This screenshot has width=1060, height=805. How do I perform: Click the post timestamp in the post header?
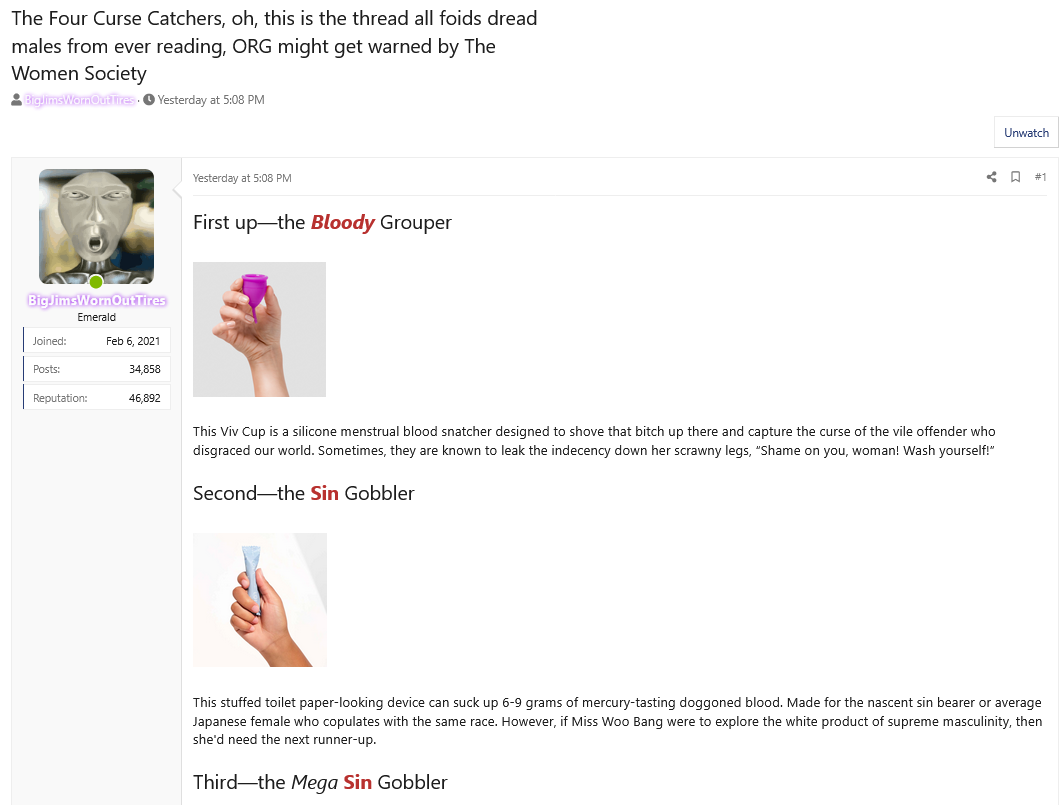point(242,178)
